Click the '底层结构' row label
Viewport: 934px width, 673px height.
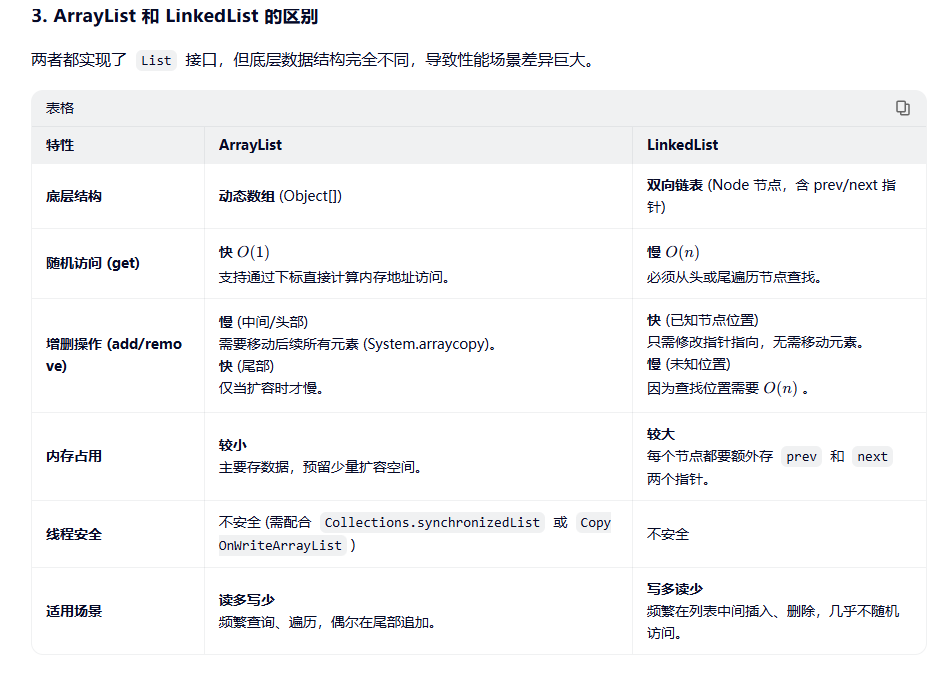click(x=74, y=197)
